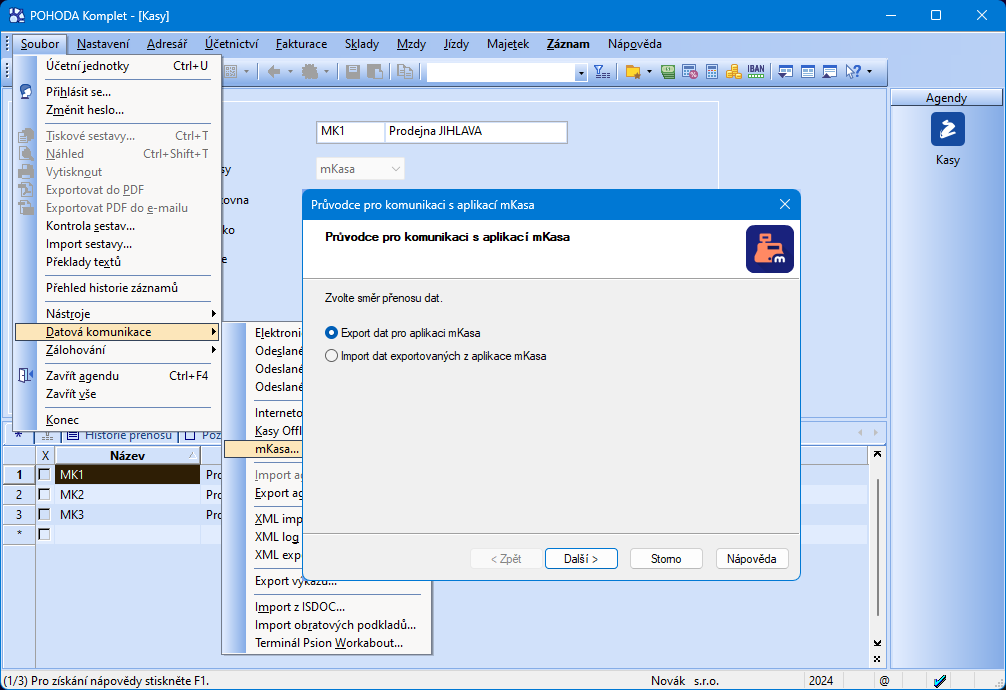Viewport: 1006px width, 690px height.
Task: Select the MK3 row name cell
Action: tap(128, 514)
